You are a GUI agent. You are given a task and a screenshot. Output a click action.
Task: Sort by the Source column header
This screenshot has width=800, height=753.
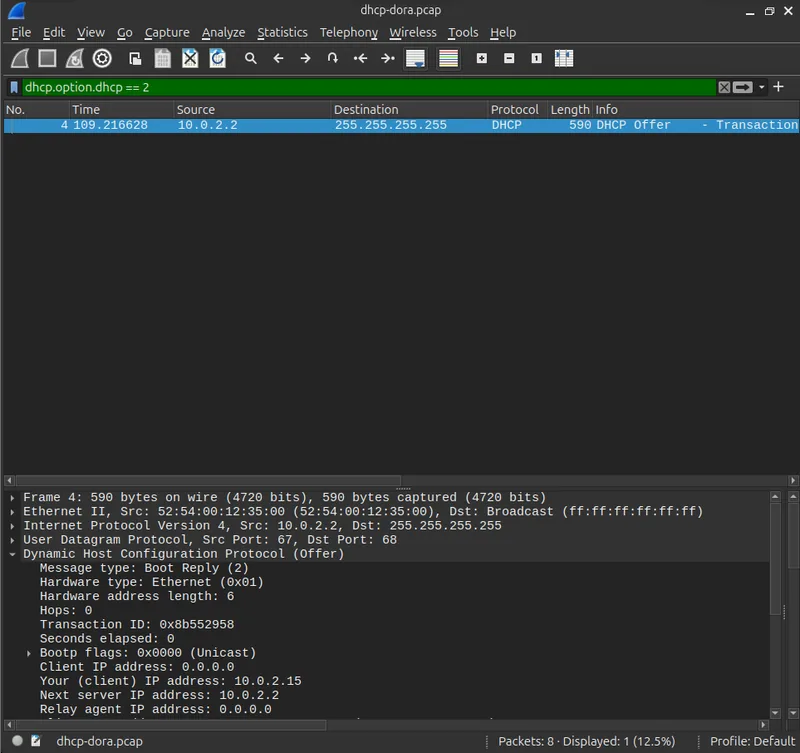coord(252,110)
